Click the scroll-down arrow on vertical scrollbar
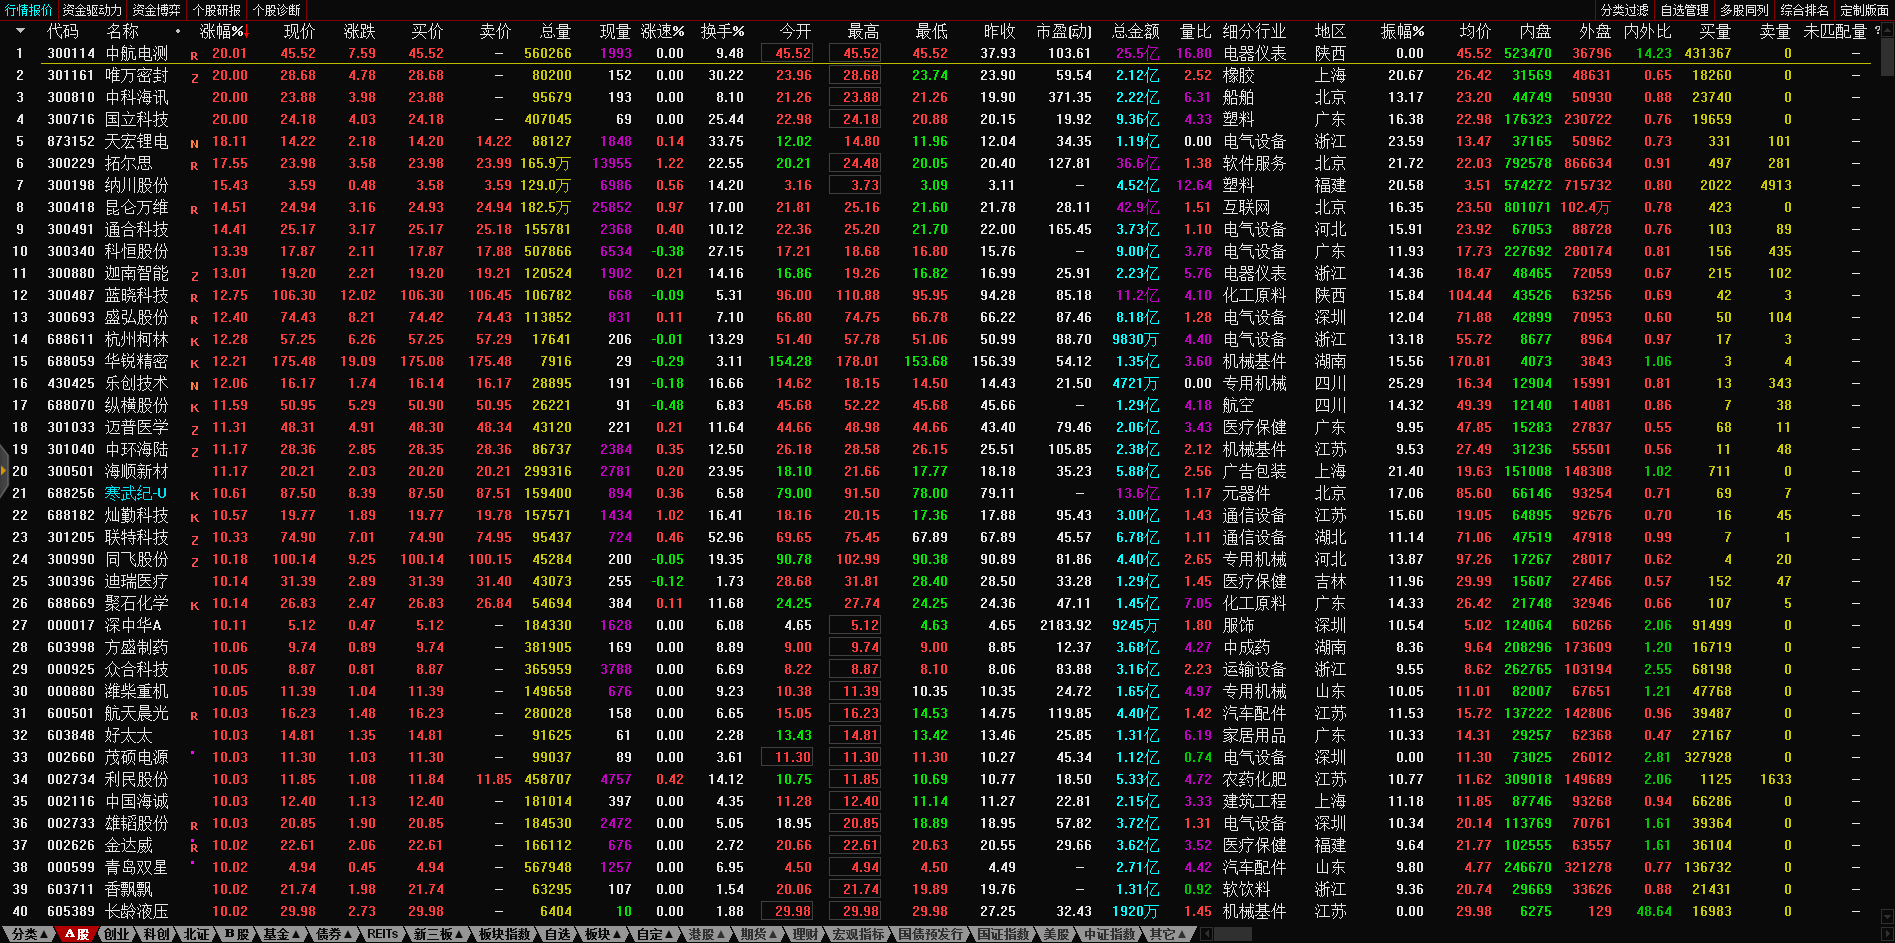 tap(1886, 915)
